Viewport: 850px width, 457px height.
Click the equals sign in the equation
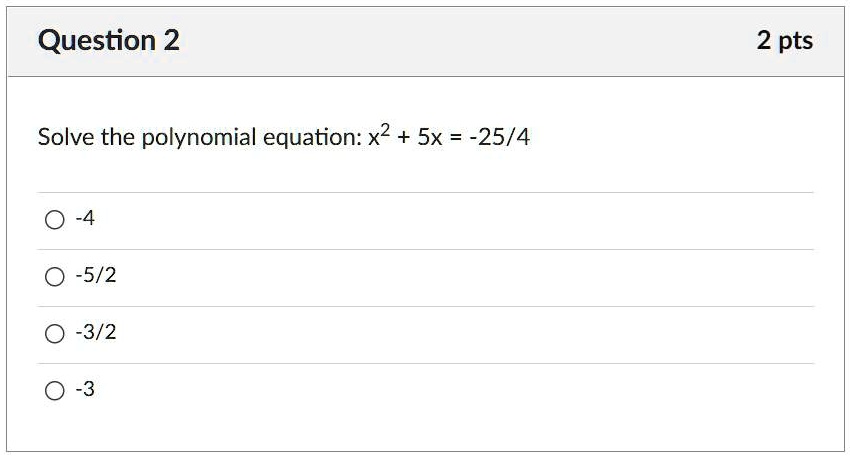coord(456,138)
